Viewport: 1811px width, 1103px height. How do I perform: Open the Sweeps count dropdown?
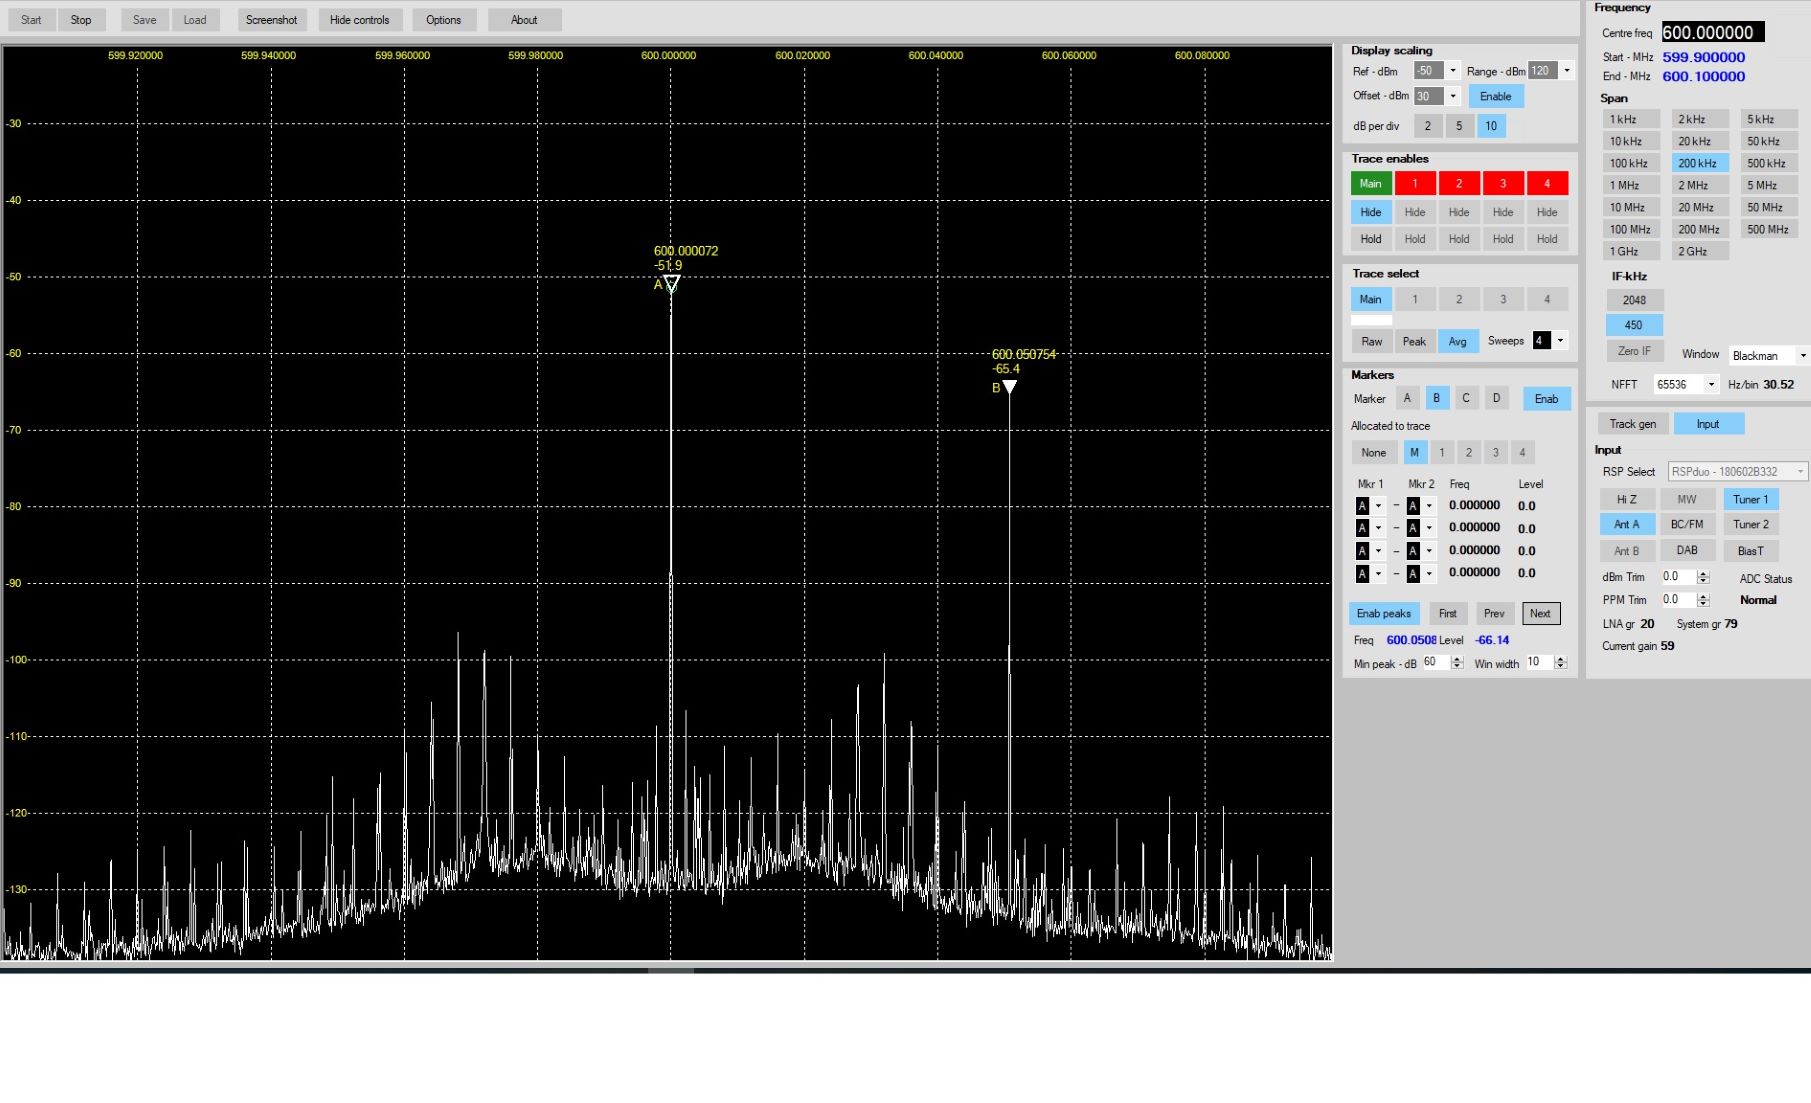[1560, 341]
